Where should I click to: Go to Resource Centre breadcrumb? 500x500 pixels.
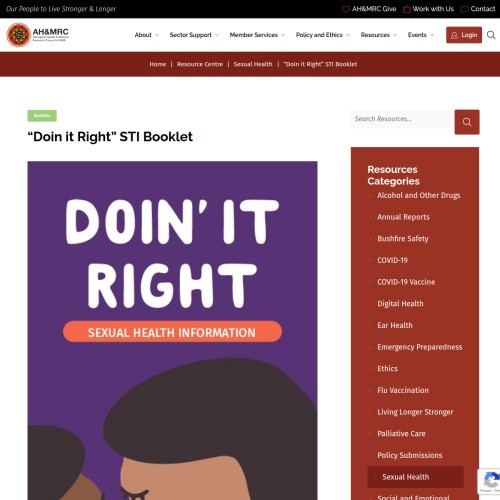tap(200, 64)
